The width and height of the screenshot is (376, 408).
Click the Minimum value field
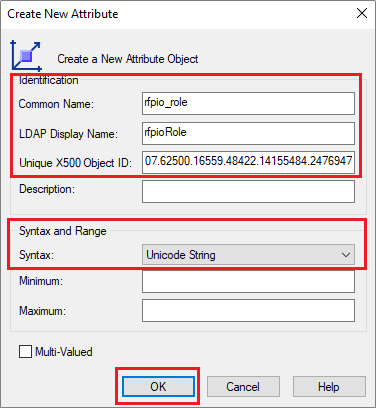point(248,281)
